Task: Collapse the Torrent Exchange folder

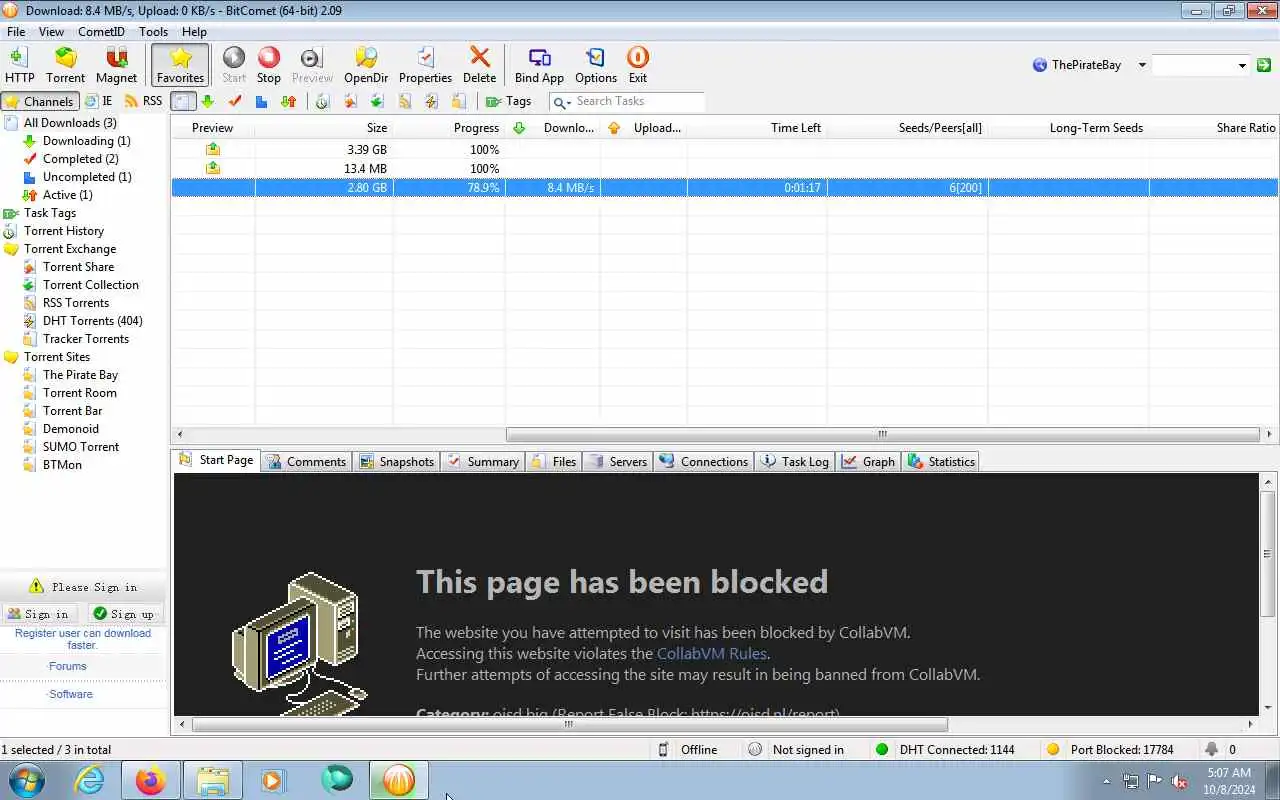Action: tap(70, 249)
